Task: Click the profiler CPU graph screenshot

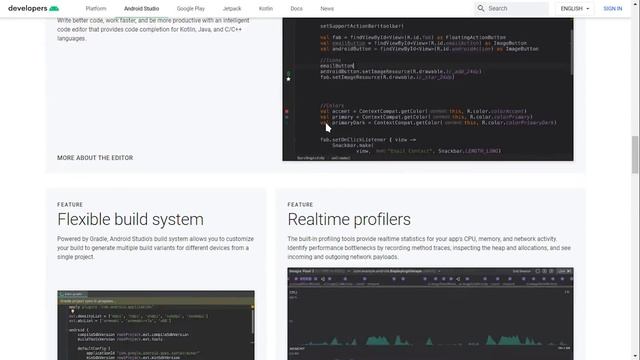Action: [430, 314]
